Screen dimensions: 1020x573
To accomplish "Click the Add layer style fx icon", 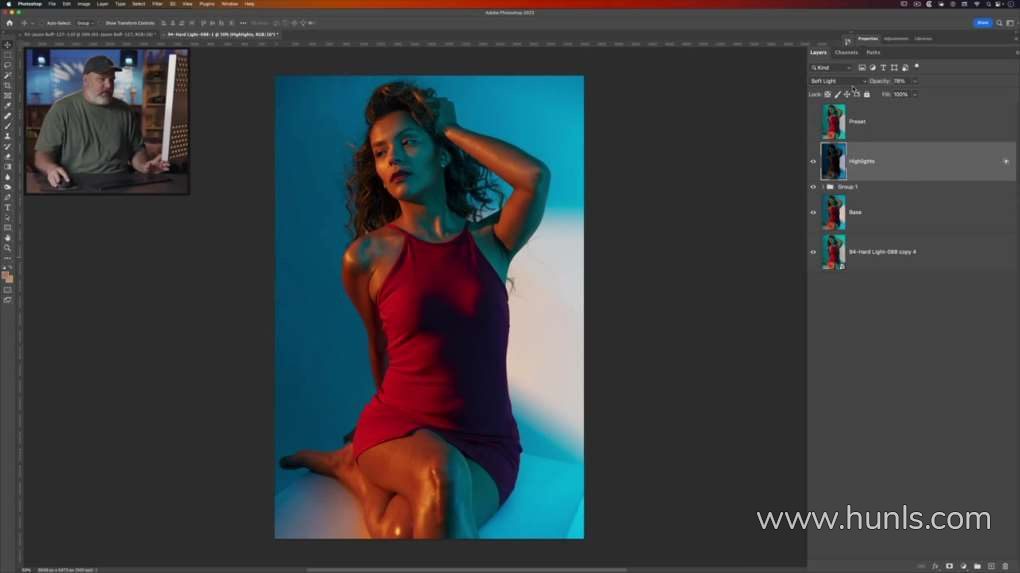I will 935,566.
